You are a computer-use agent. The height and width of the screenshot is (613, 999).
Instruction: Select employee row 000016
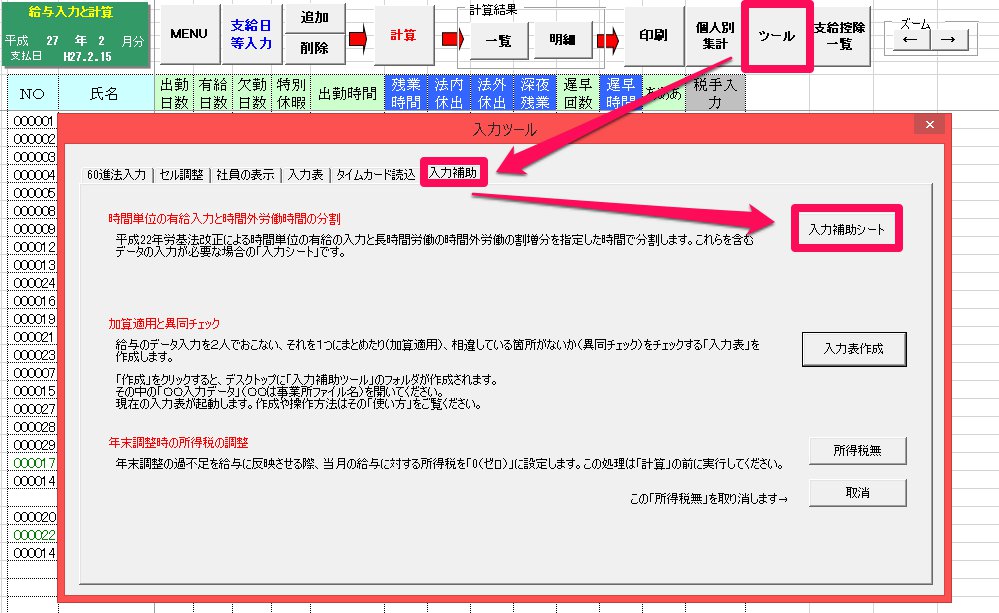tap(33, 301)
